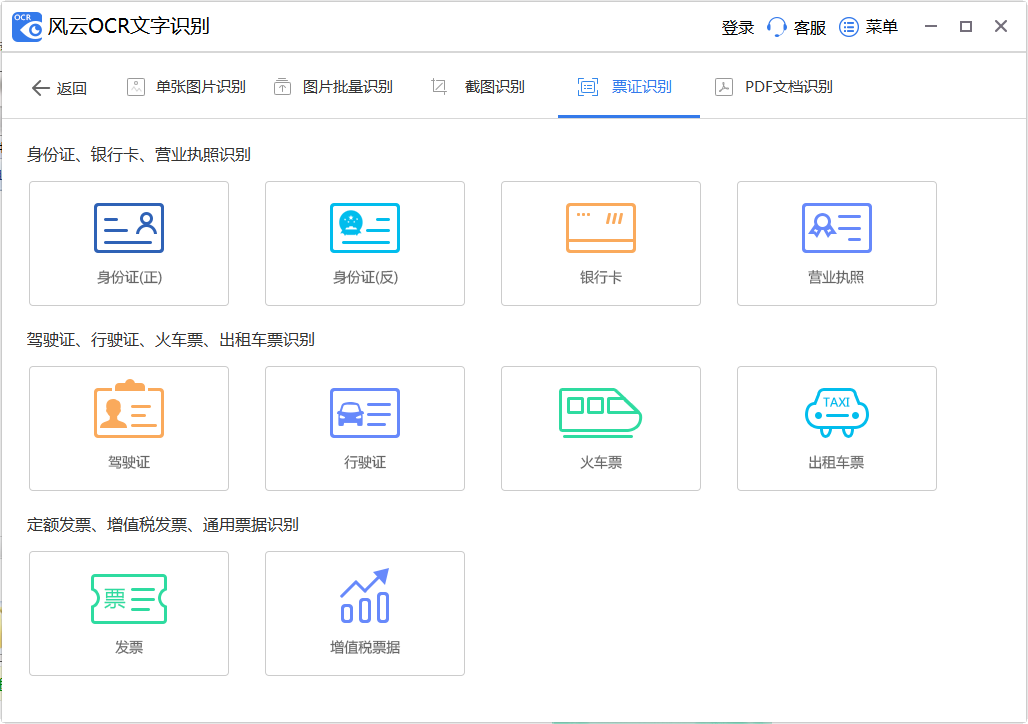Minimize the OCR window
Image resolution: width=1028 pixels, height=724 pixels.
[931, 26]
